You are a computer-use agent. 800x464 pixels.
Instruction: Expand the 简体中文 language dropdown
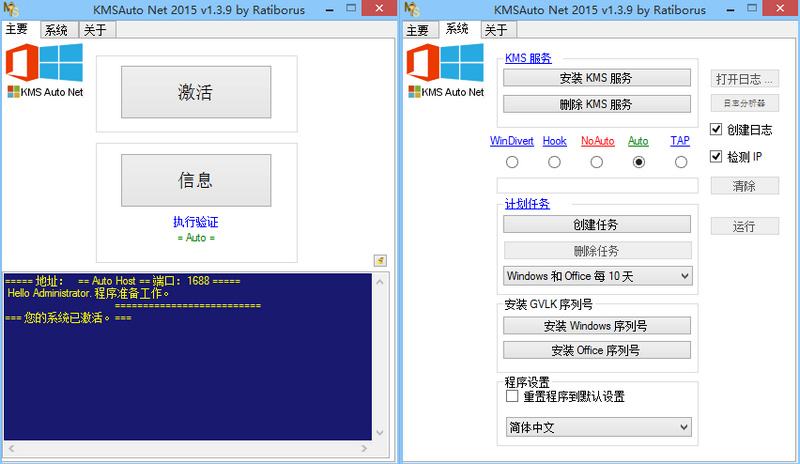click(598, 427)
